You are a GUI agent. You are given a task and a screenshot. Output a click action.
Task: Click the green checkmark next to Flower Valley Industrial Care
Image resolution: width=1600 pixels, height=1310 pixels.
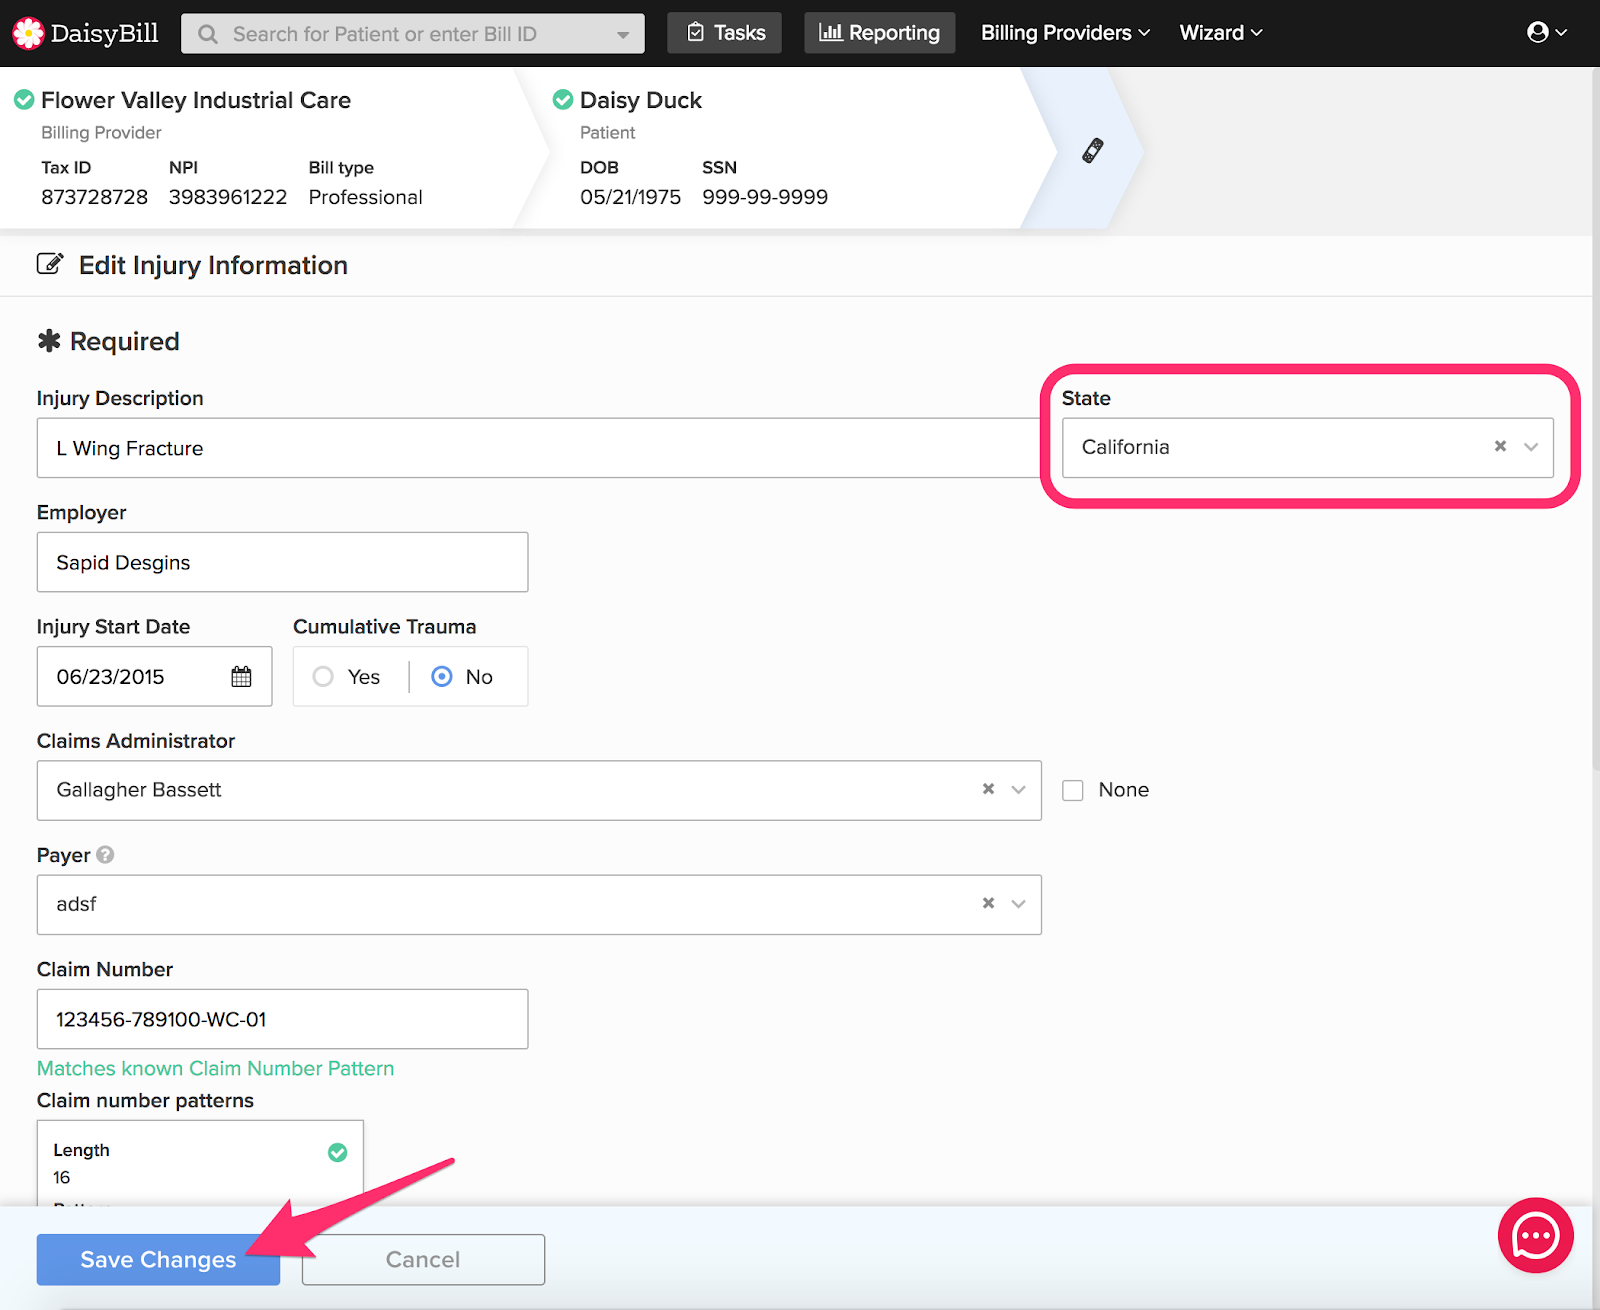coord(24,100)
